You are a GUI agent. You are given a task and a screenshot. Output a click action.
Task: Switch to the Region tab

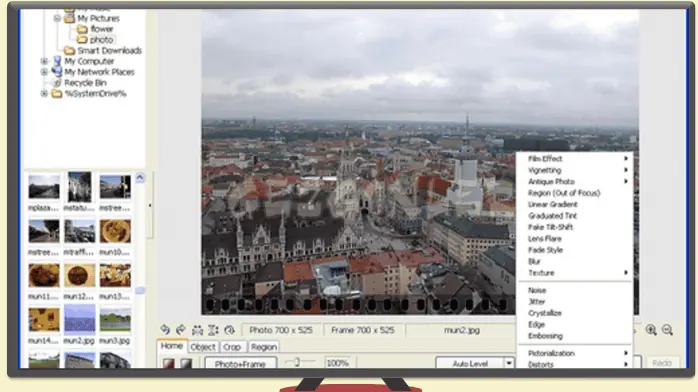tap(264, 347)
